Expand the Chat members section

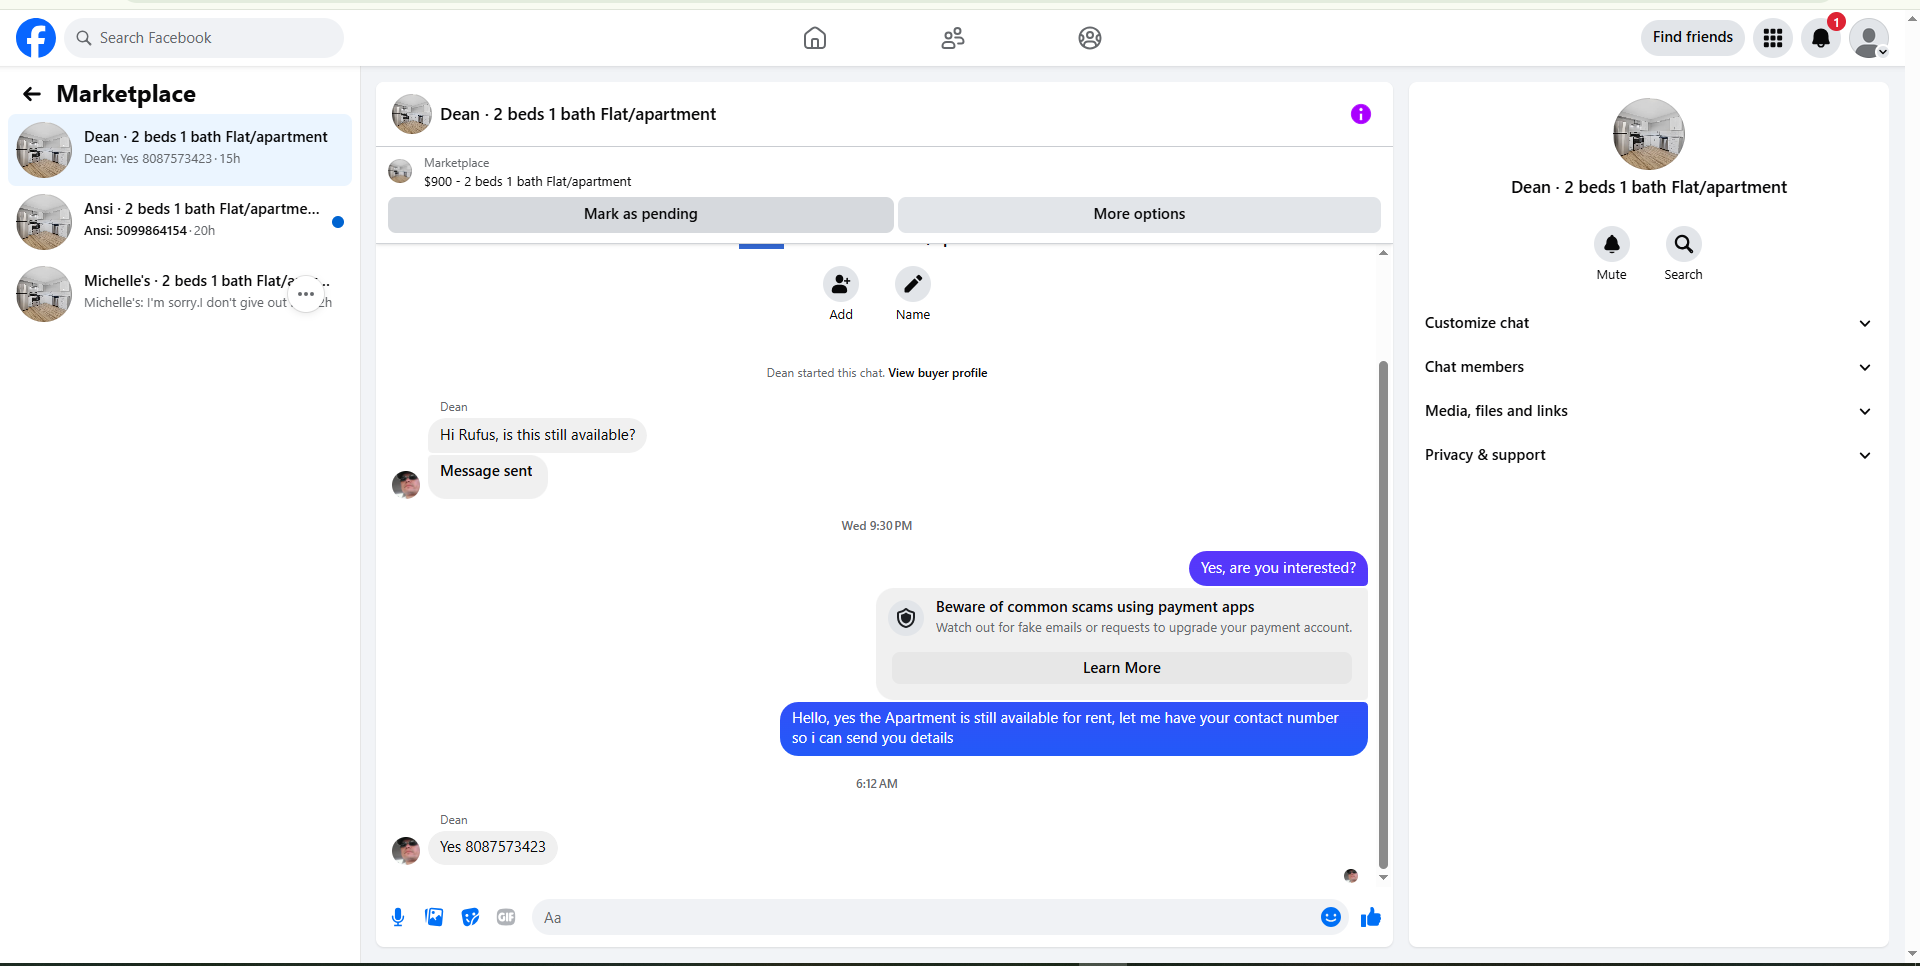tap(1649, 367)
